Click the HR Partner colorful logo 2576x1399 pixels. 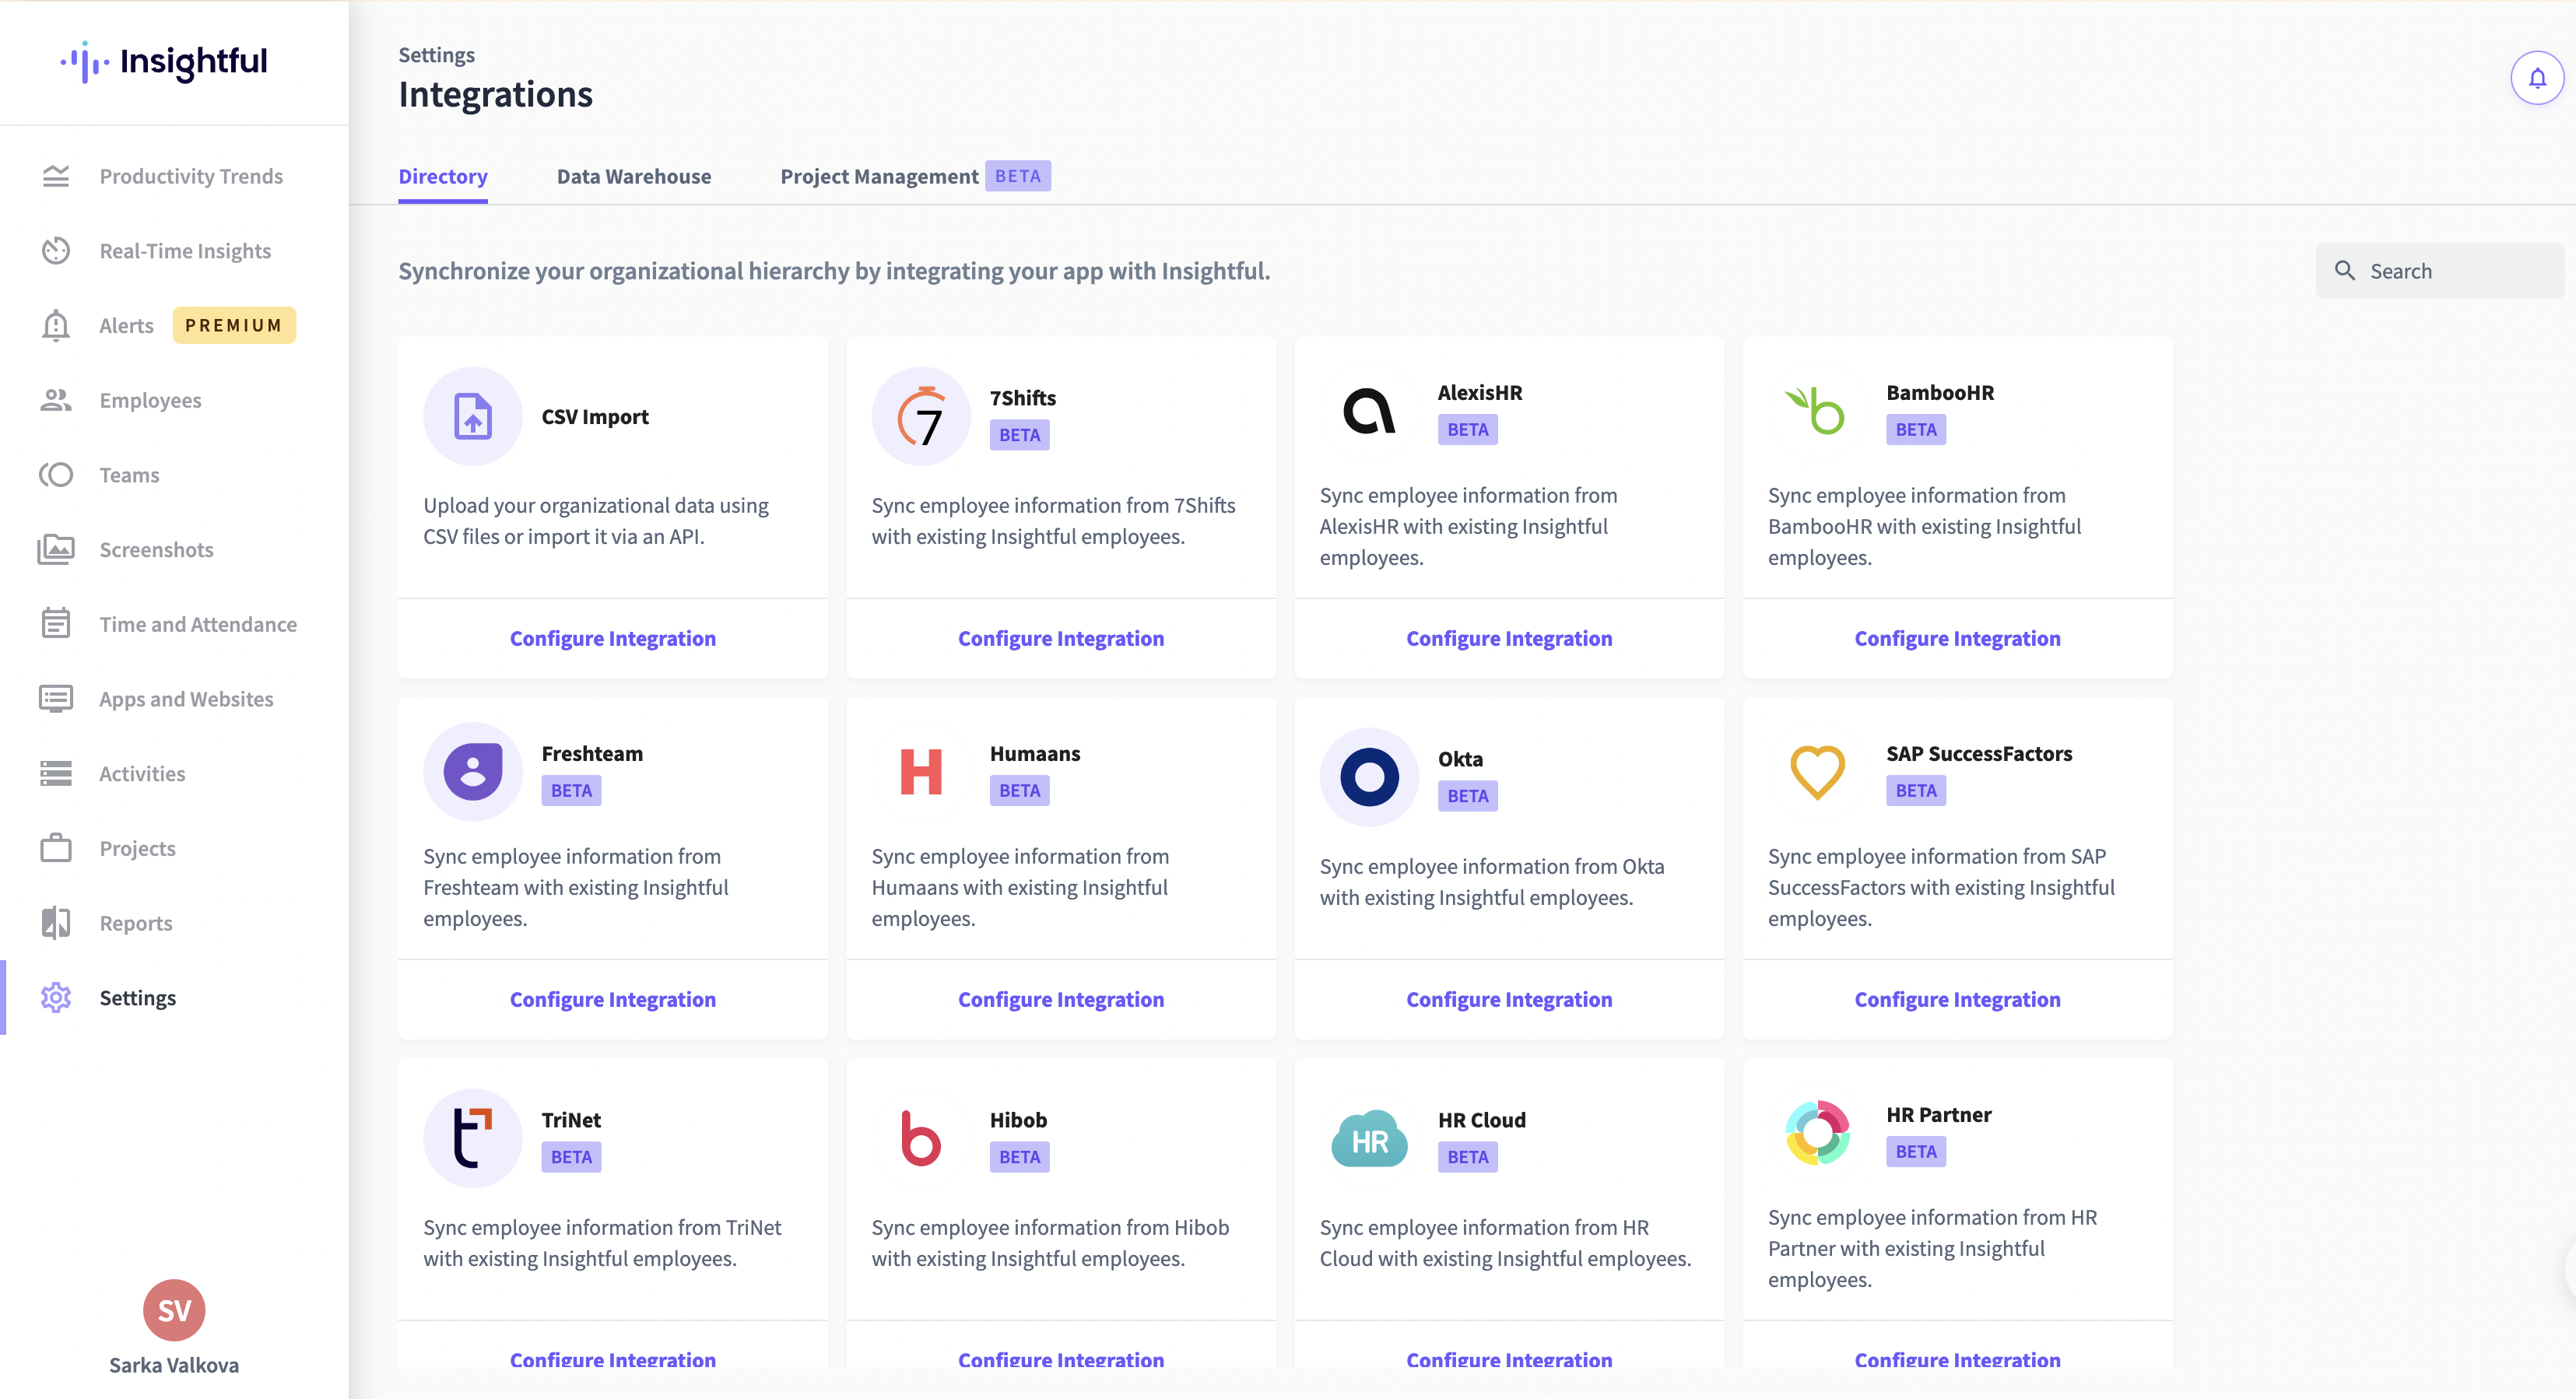coord(1817,1133)
